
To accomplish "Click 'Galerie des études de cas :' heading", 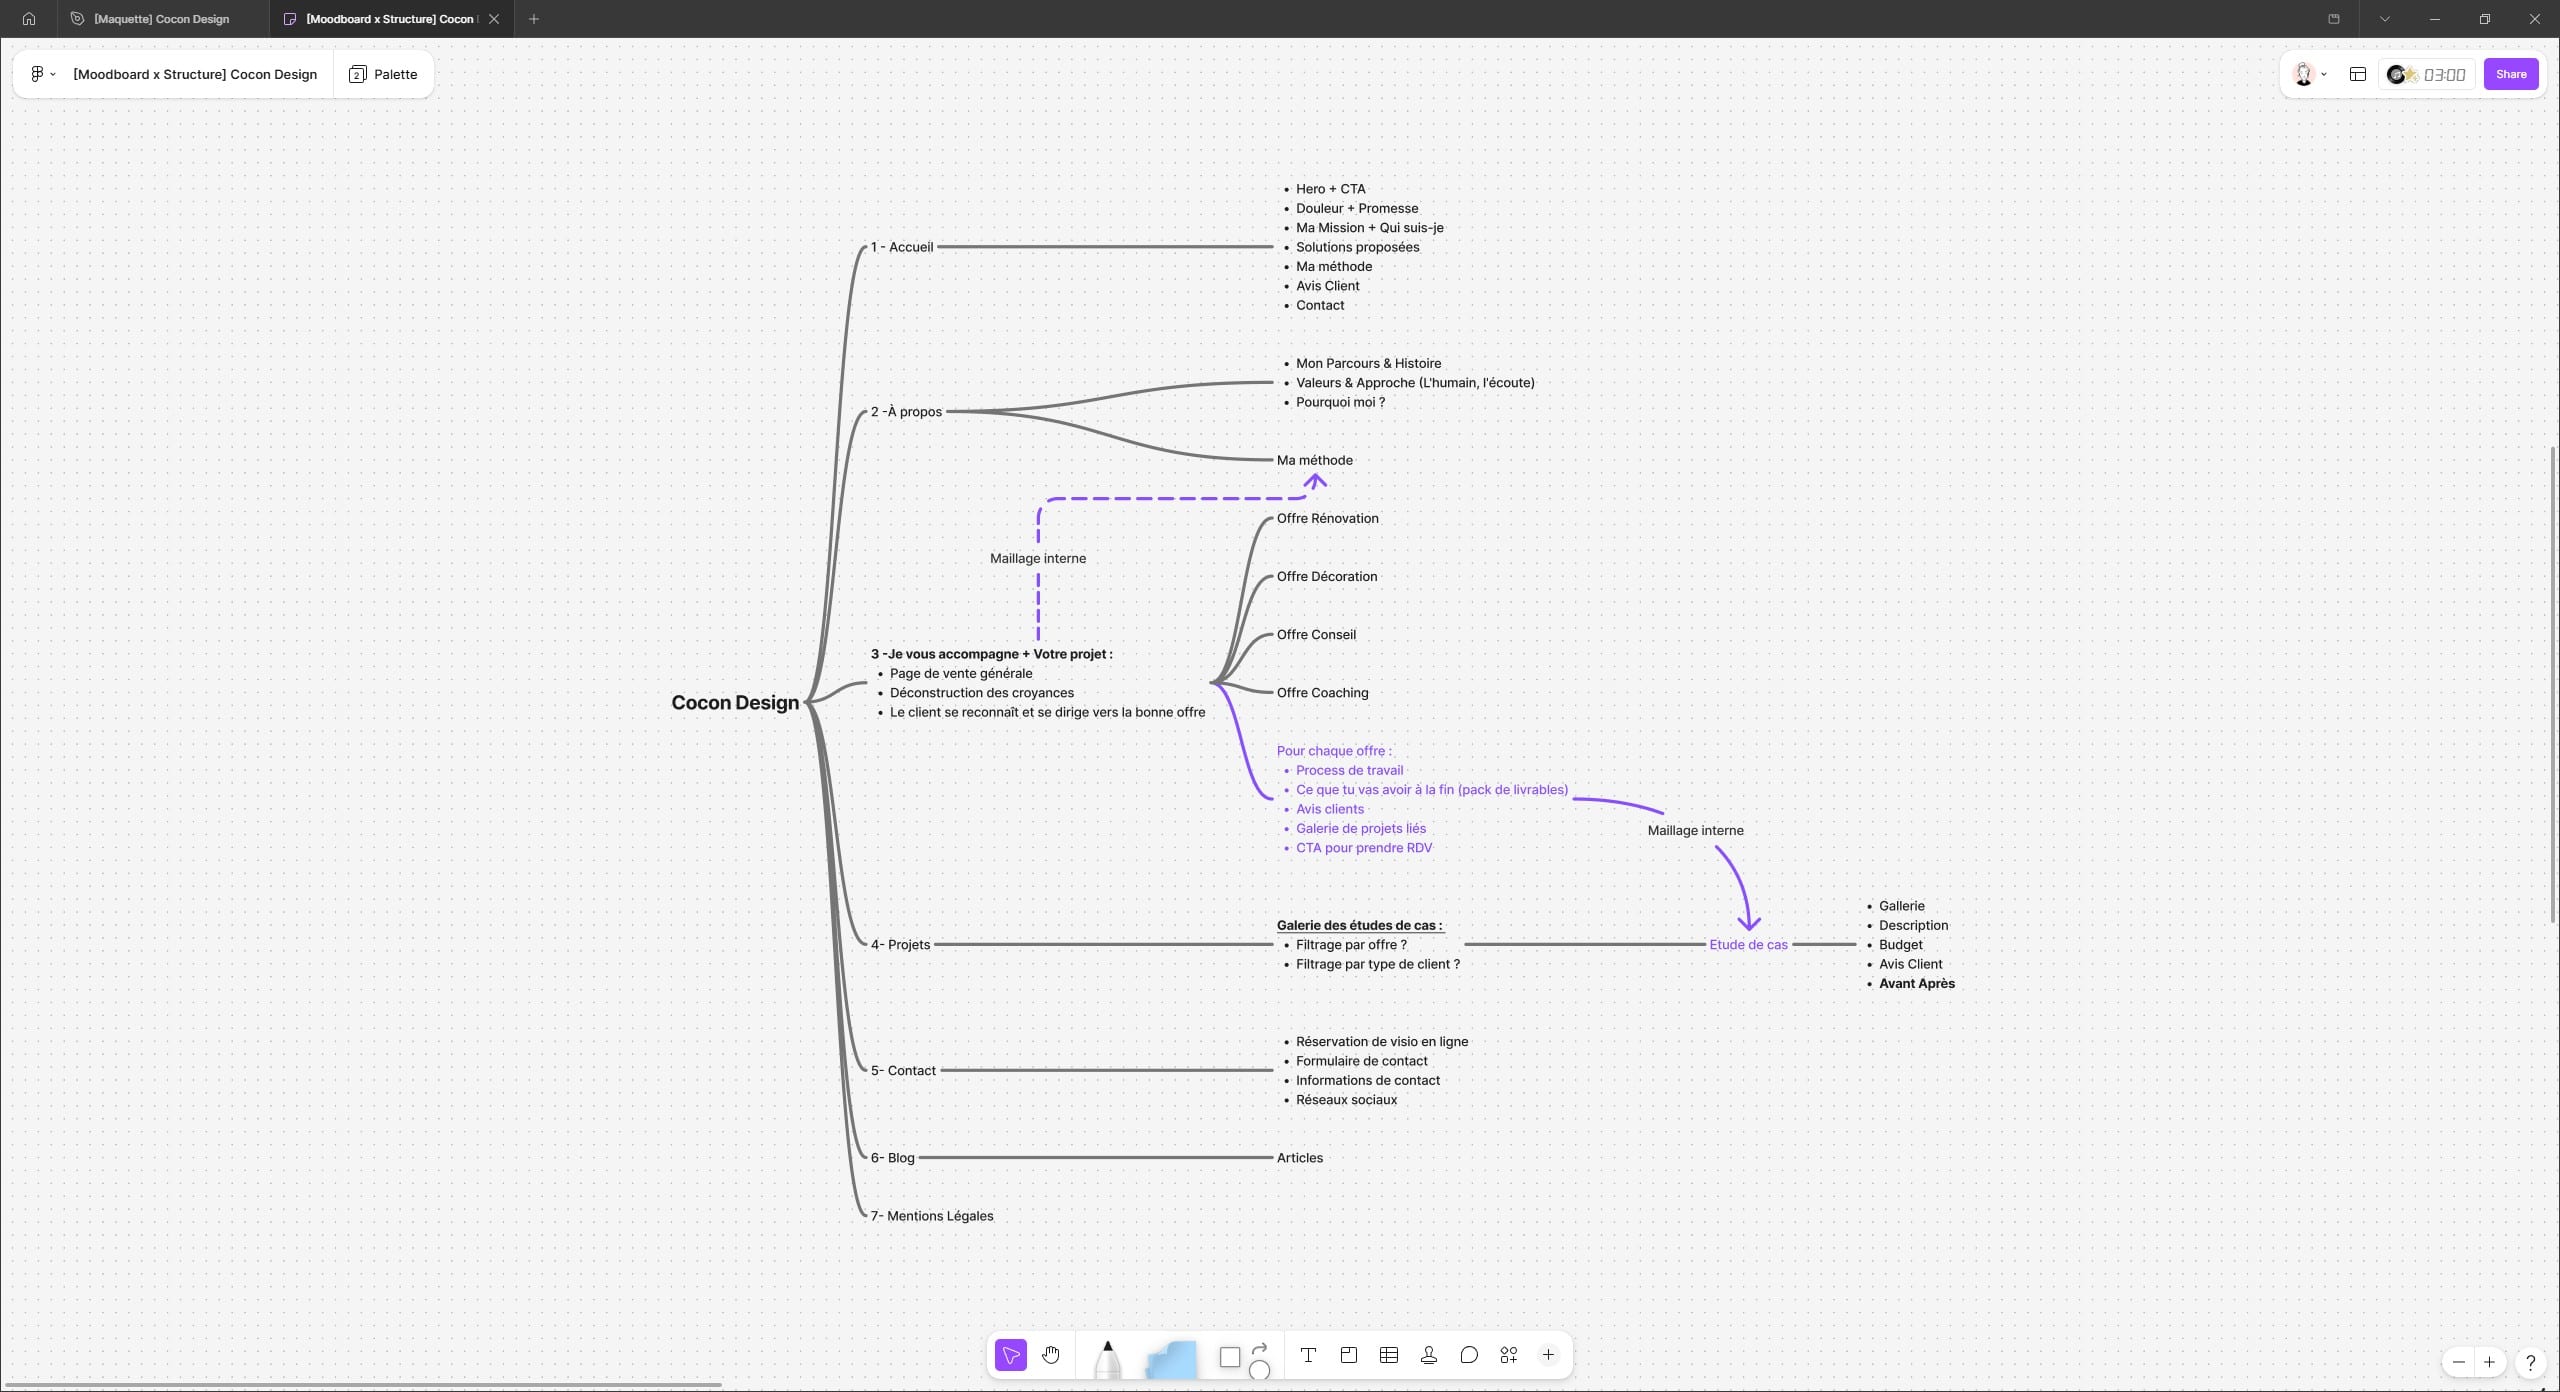I will point(1359,925).
